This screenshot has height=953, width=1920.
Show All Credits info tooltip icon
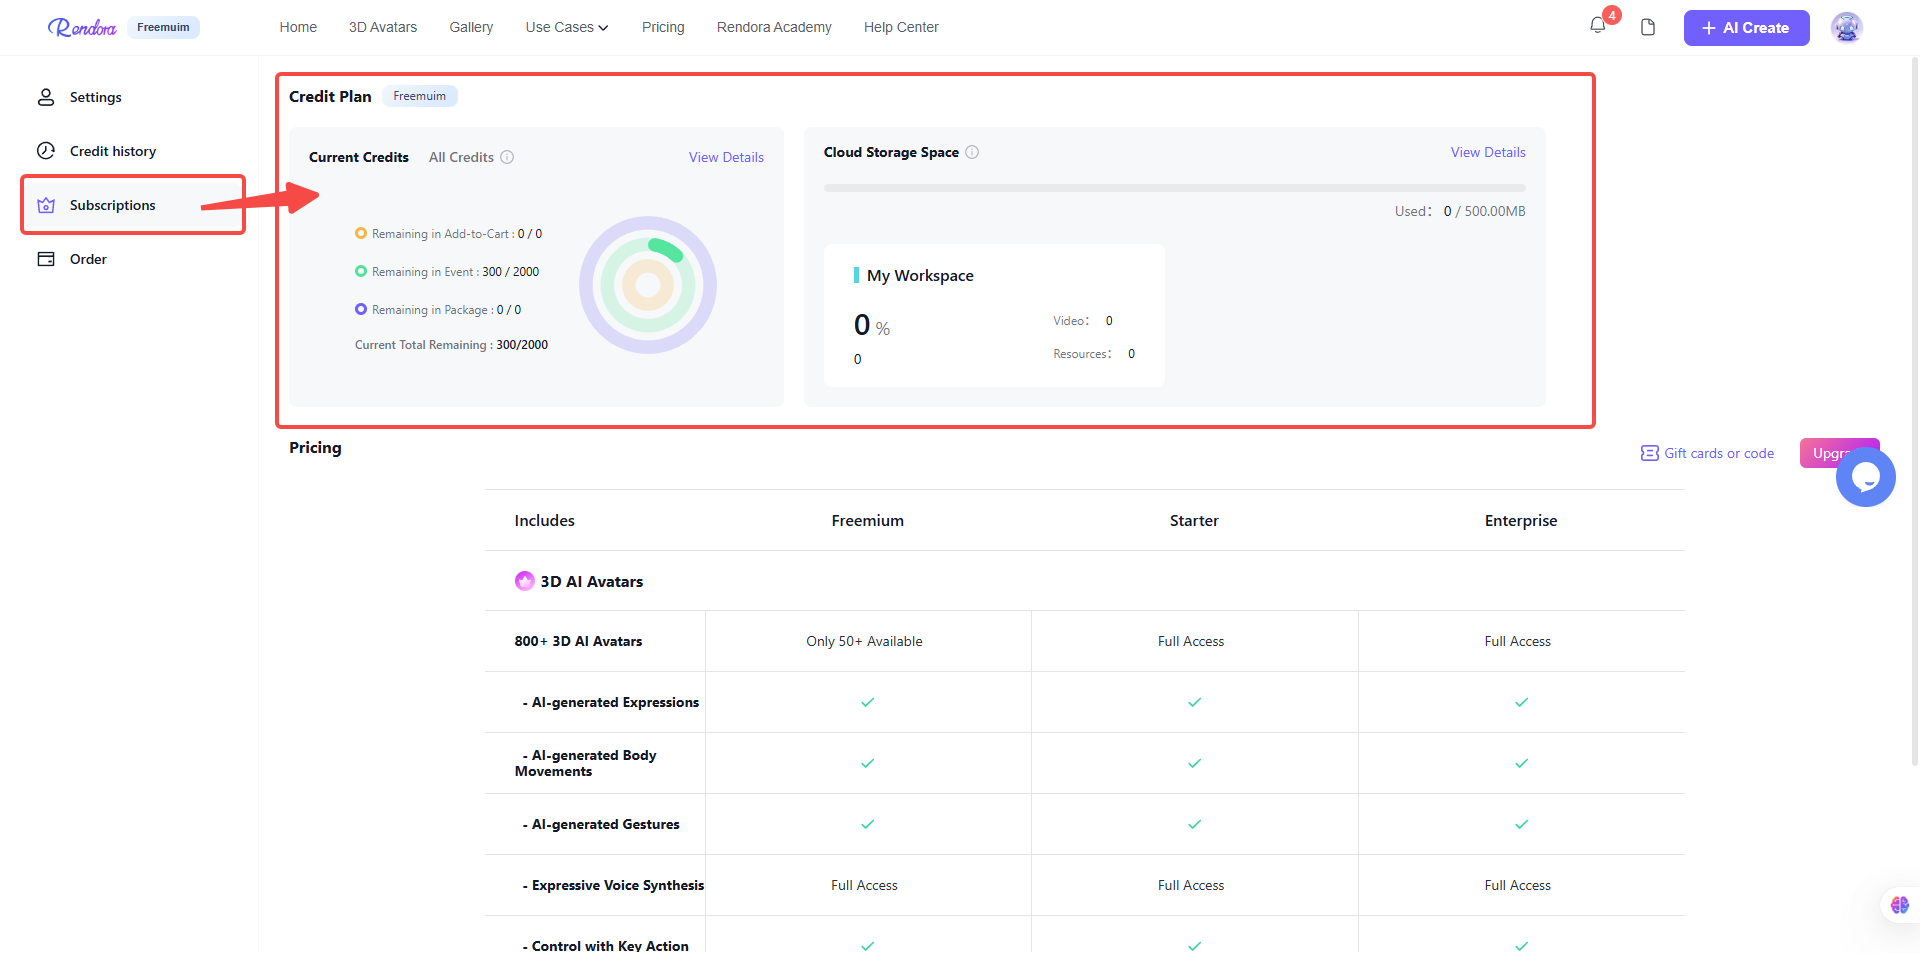point(507,157)
